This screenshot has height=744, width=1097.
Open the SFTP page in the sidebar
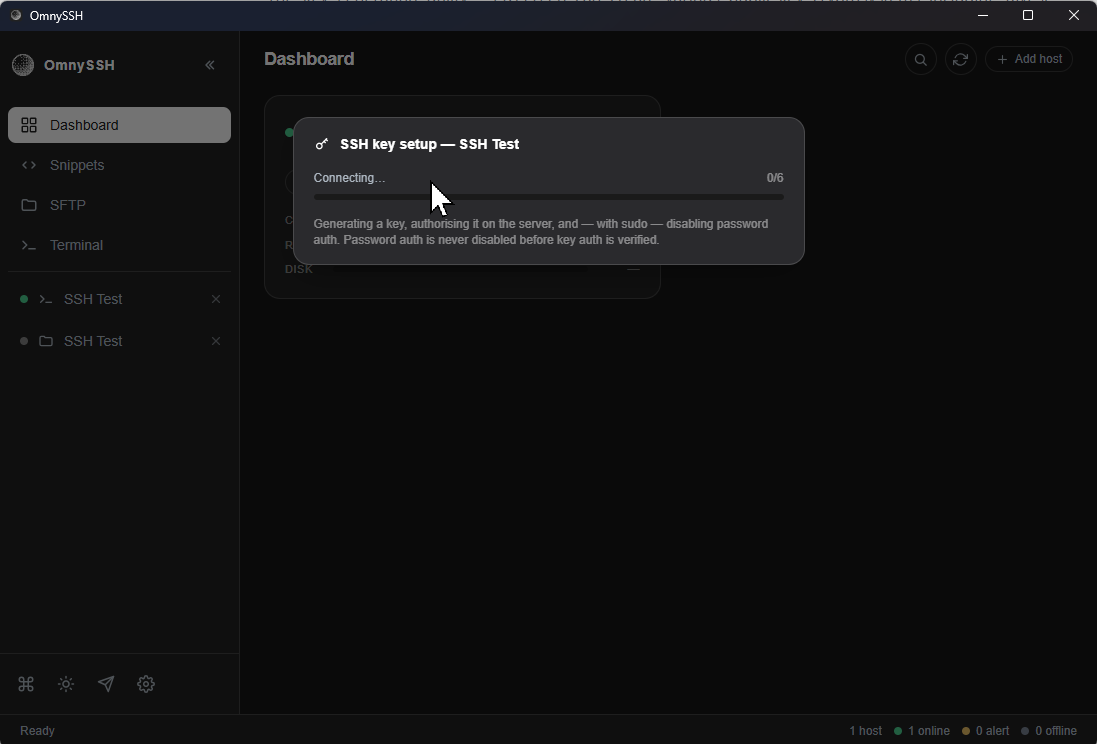click(x=119, y=205)
